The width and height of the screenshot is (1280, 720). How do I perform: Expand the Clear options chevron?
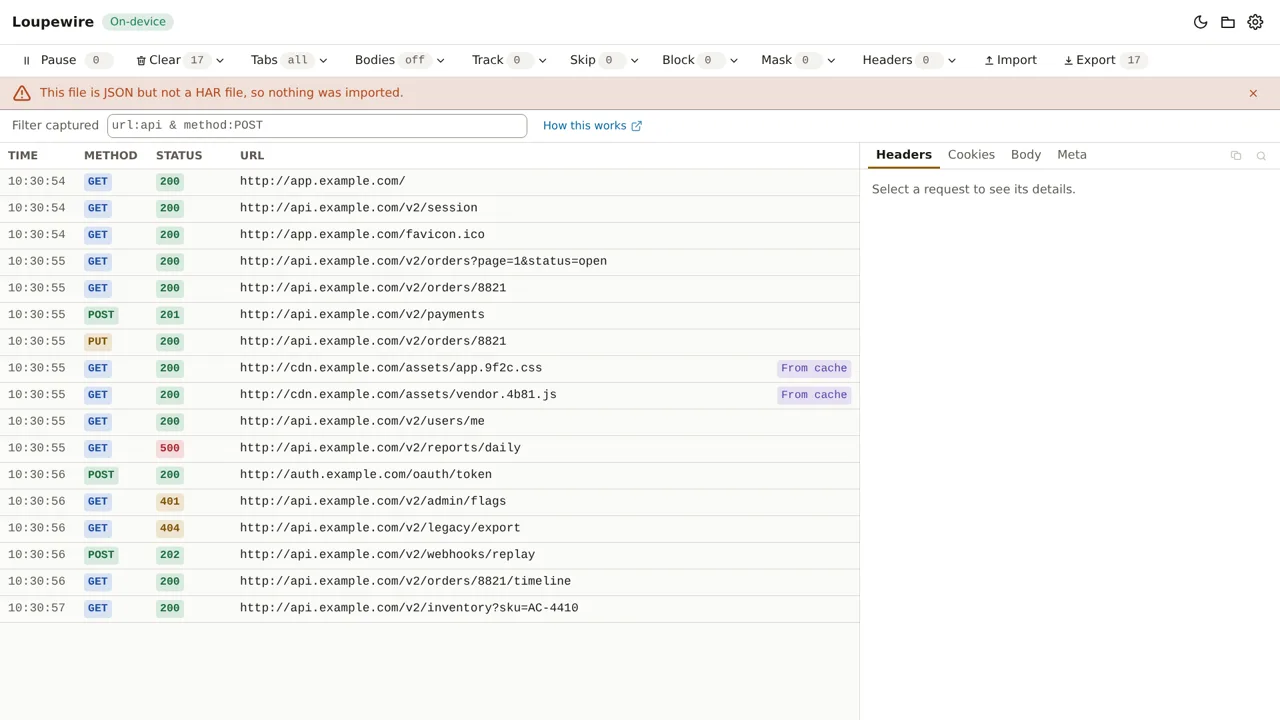[220, 60]
